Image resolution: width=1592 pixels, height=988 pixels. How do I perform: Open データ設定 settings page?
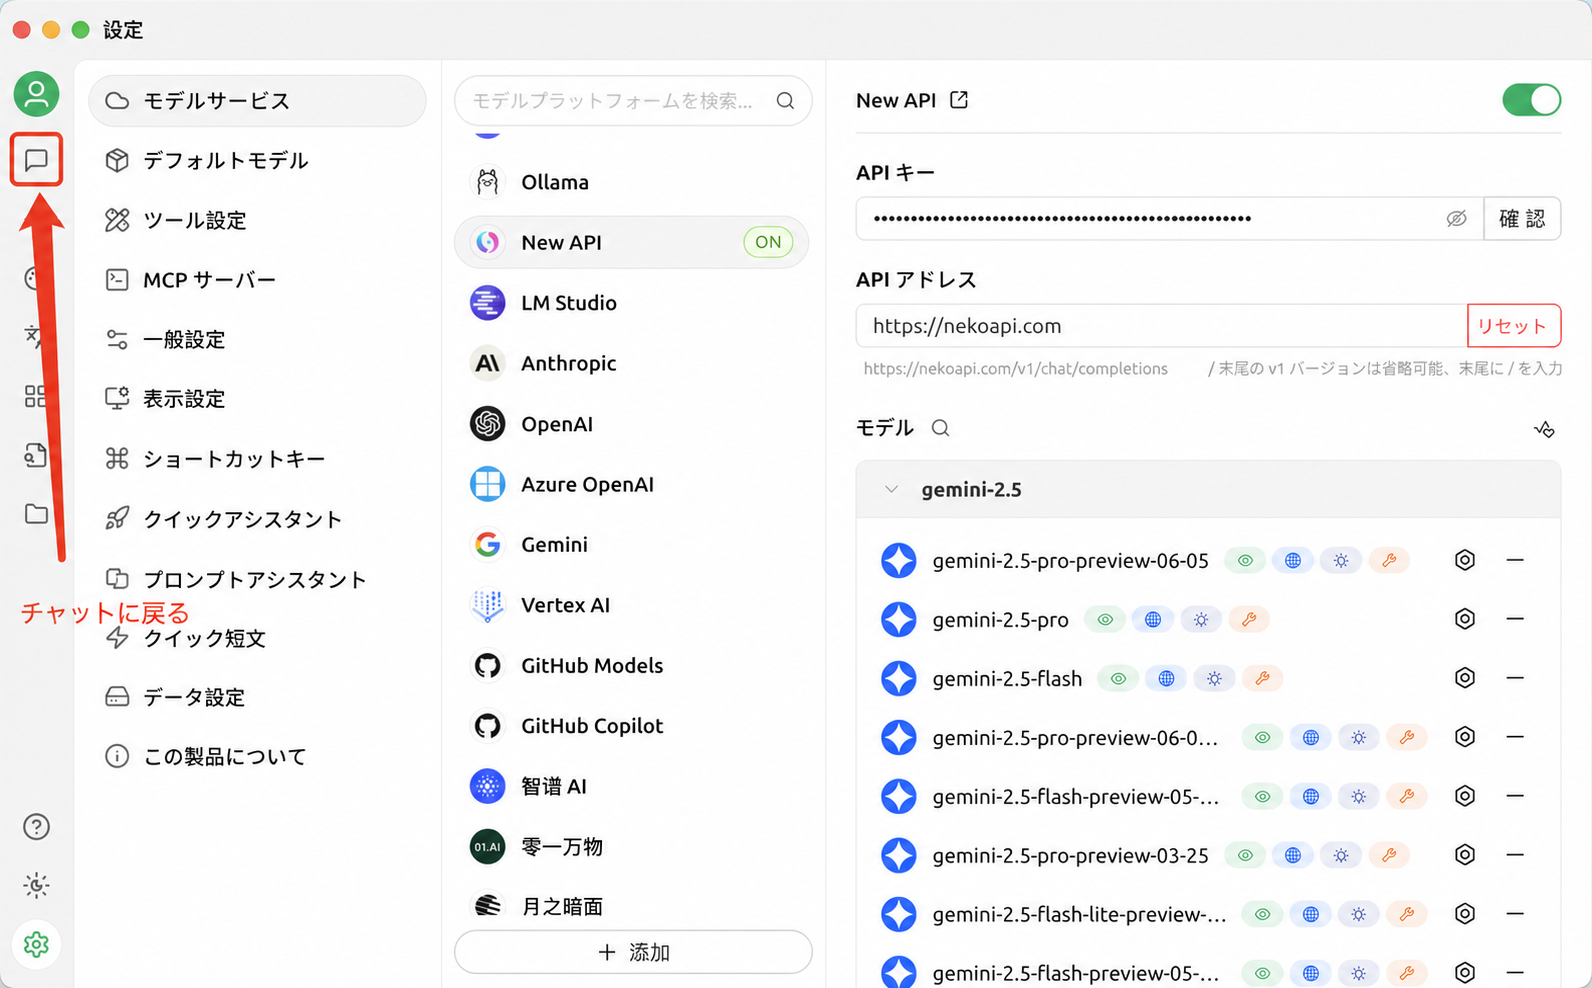(x=258, y=697)
